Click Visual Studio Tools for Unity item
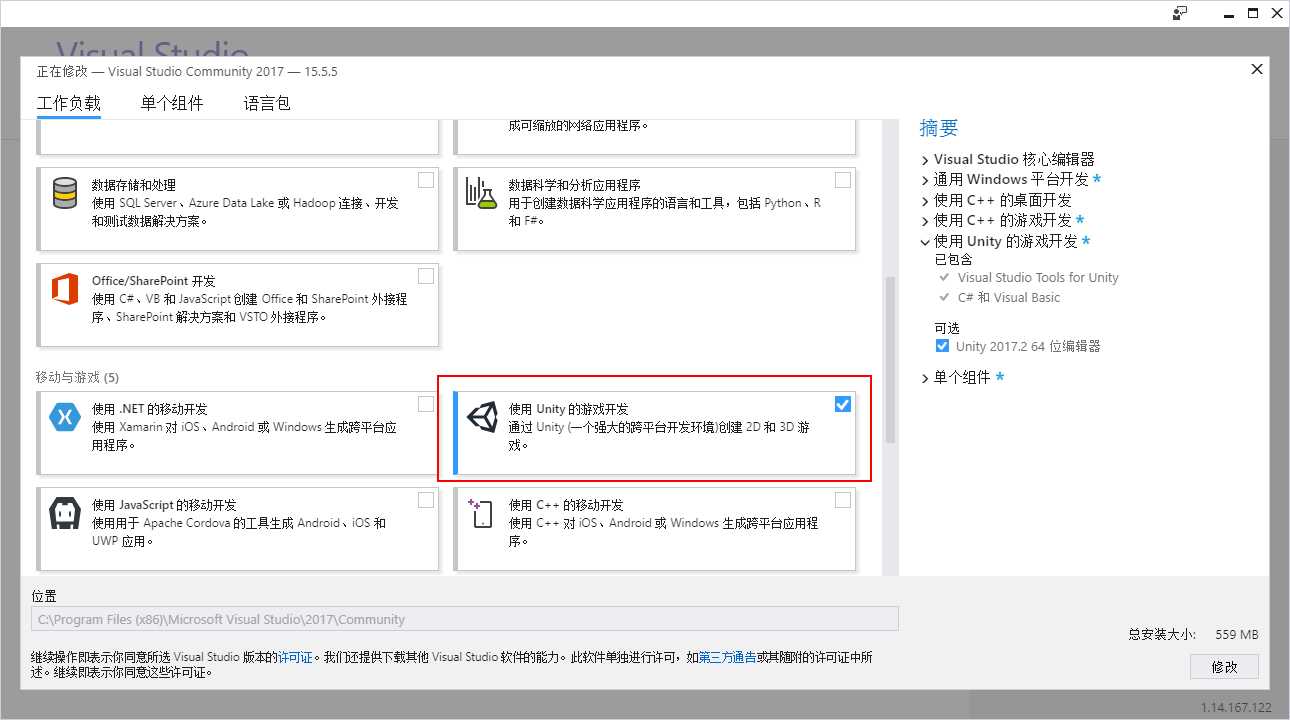Screen dimensions: 1290x720 pyautogui.click(x=1038, y=278)
